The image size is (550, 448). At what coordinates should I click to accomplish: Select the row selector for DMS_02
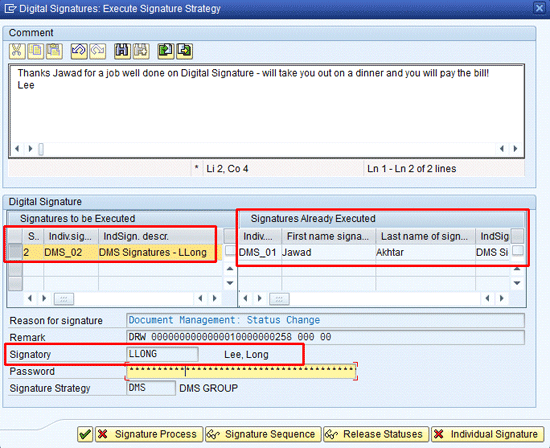pos(15,252)
